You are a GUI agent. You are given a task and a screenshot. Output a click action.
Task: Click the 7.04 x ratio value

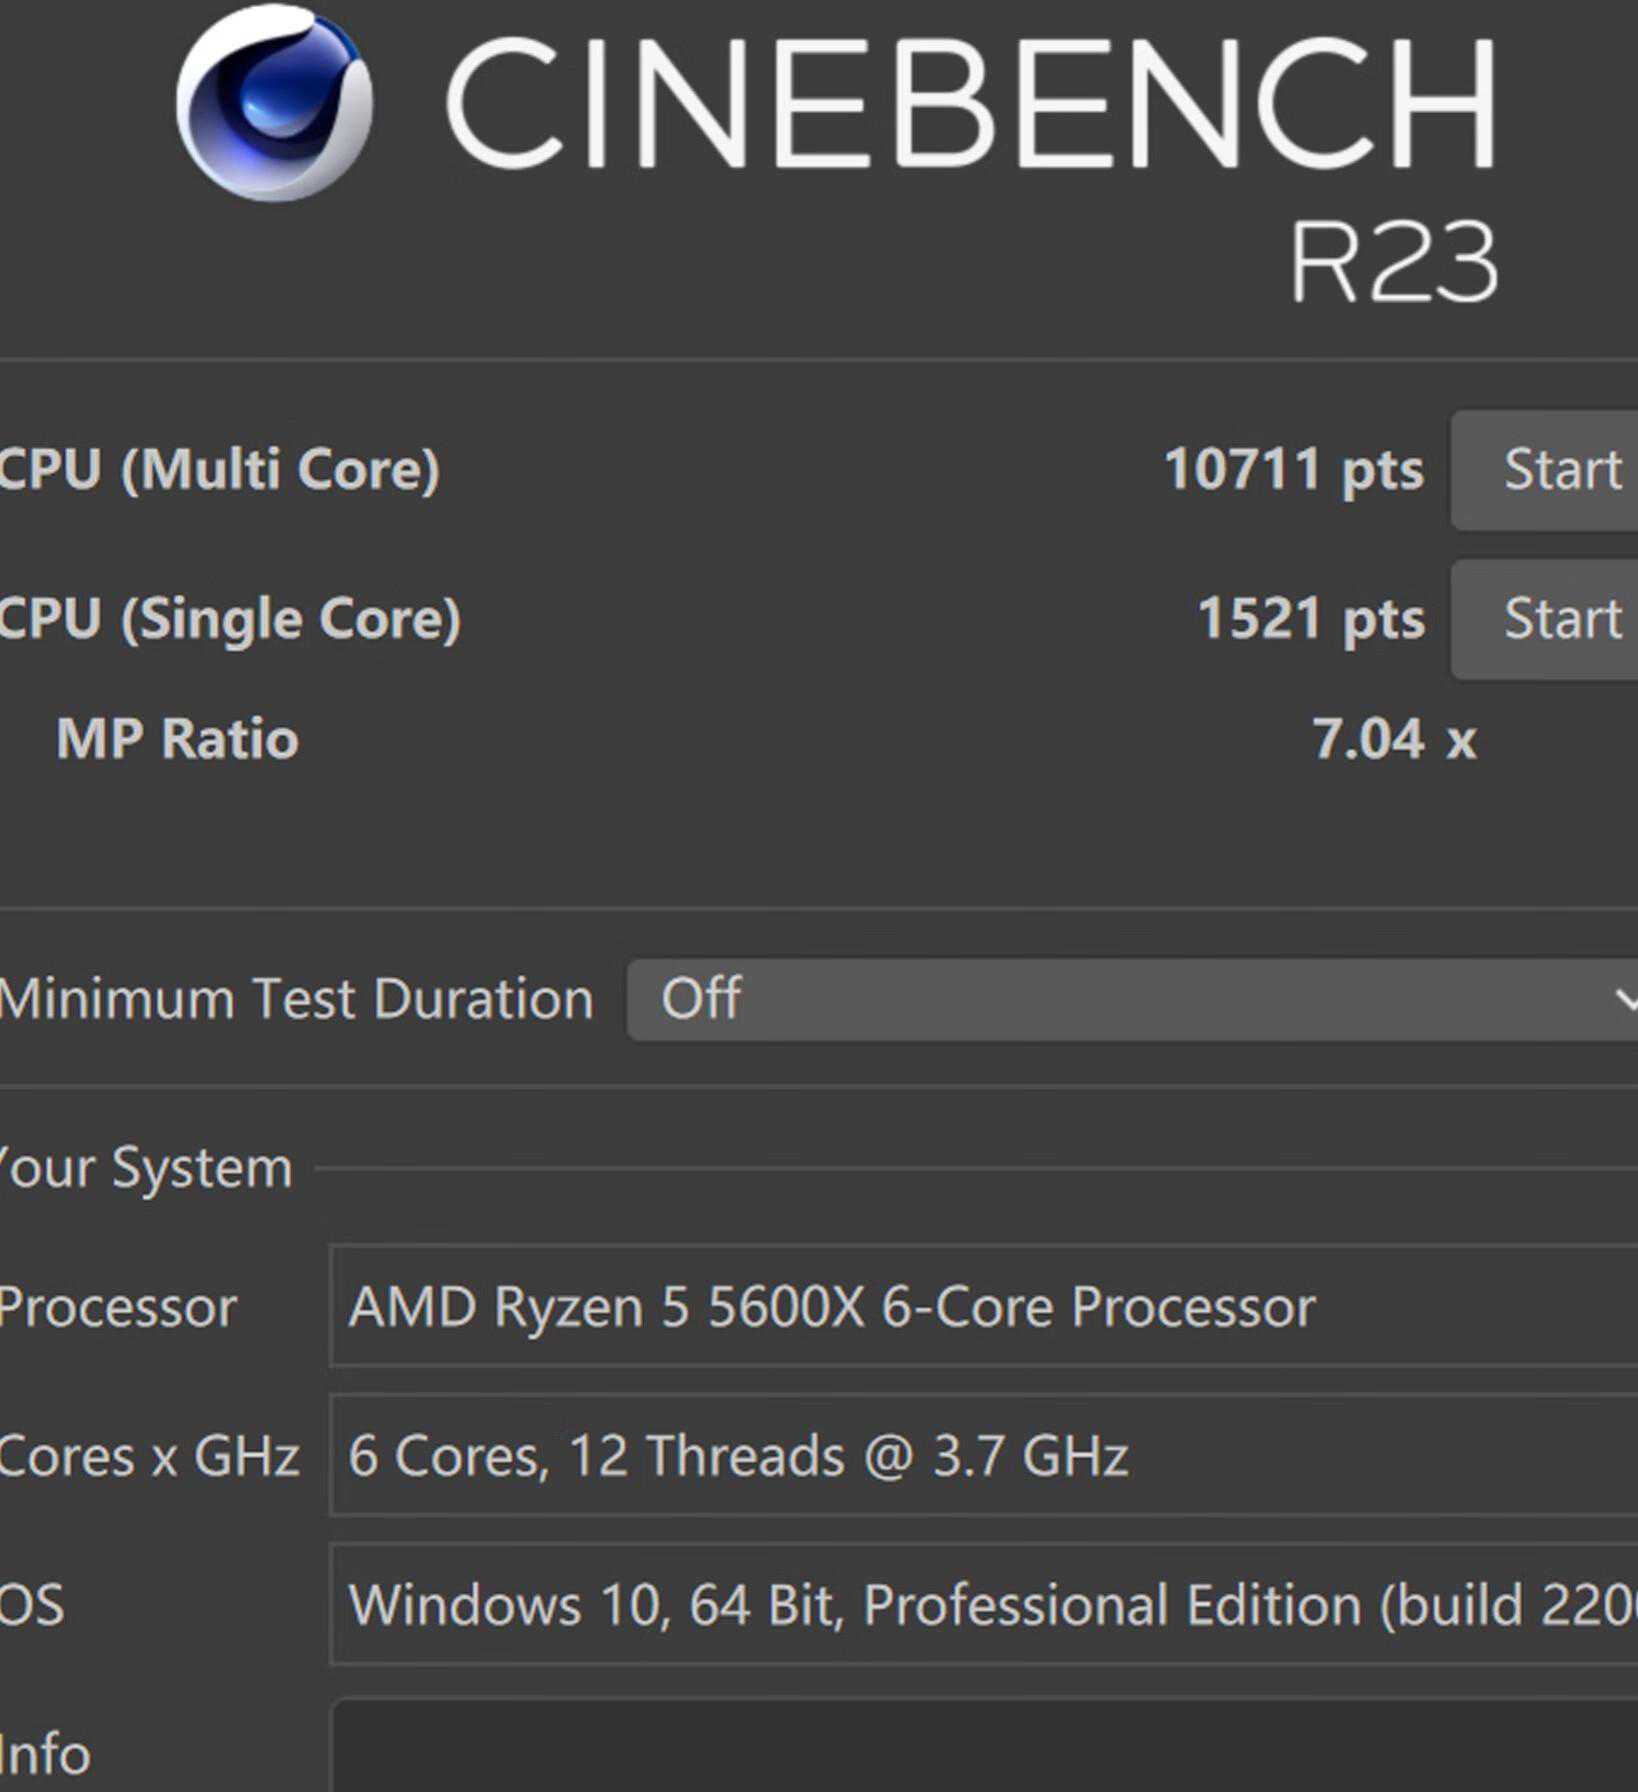1393,740
